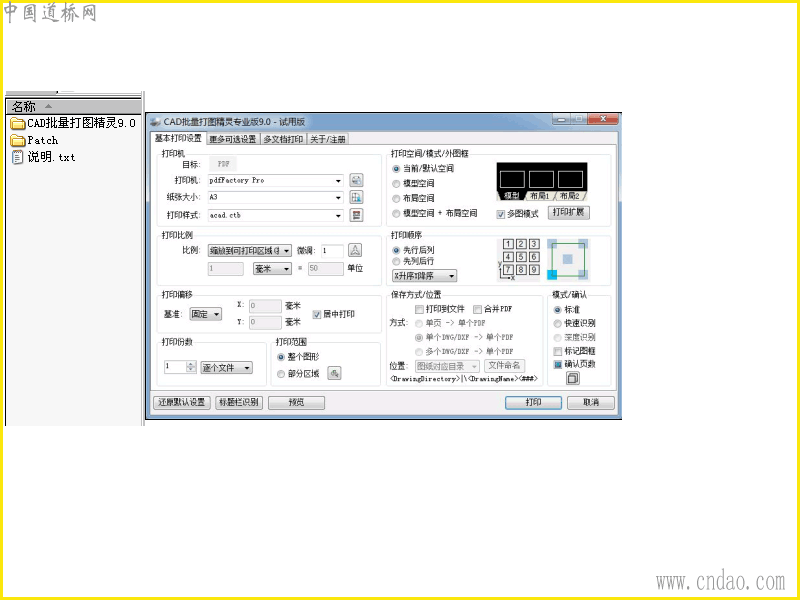
Task: Click the 打印 button
Action: 533,402
